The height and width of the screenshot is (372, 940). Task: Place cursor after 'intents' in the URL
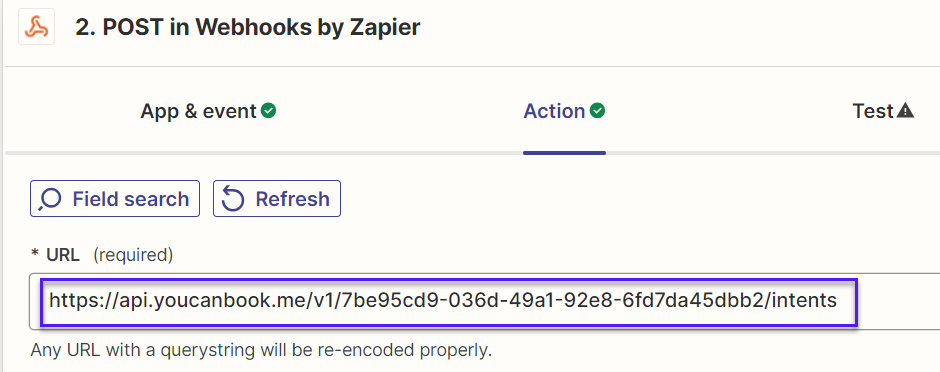tap(839, 300)
